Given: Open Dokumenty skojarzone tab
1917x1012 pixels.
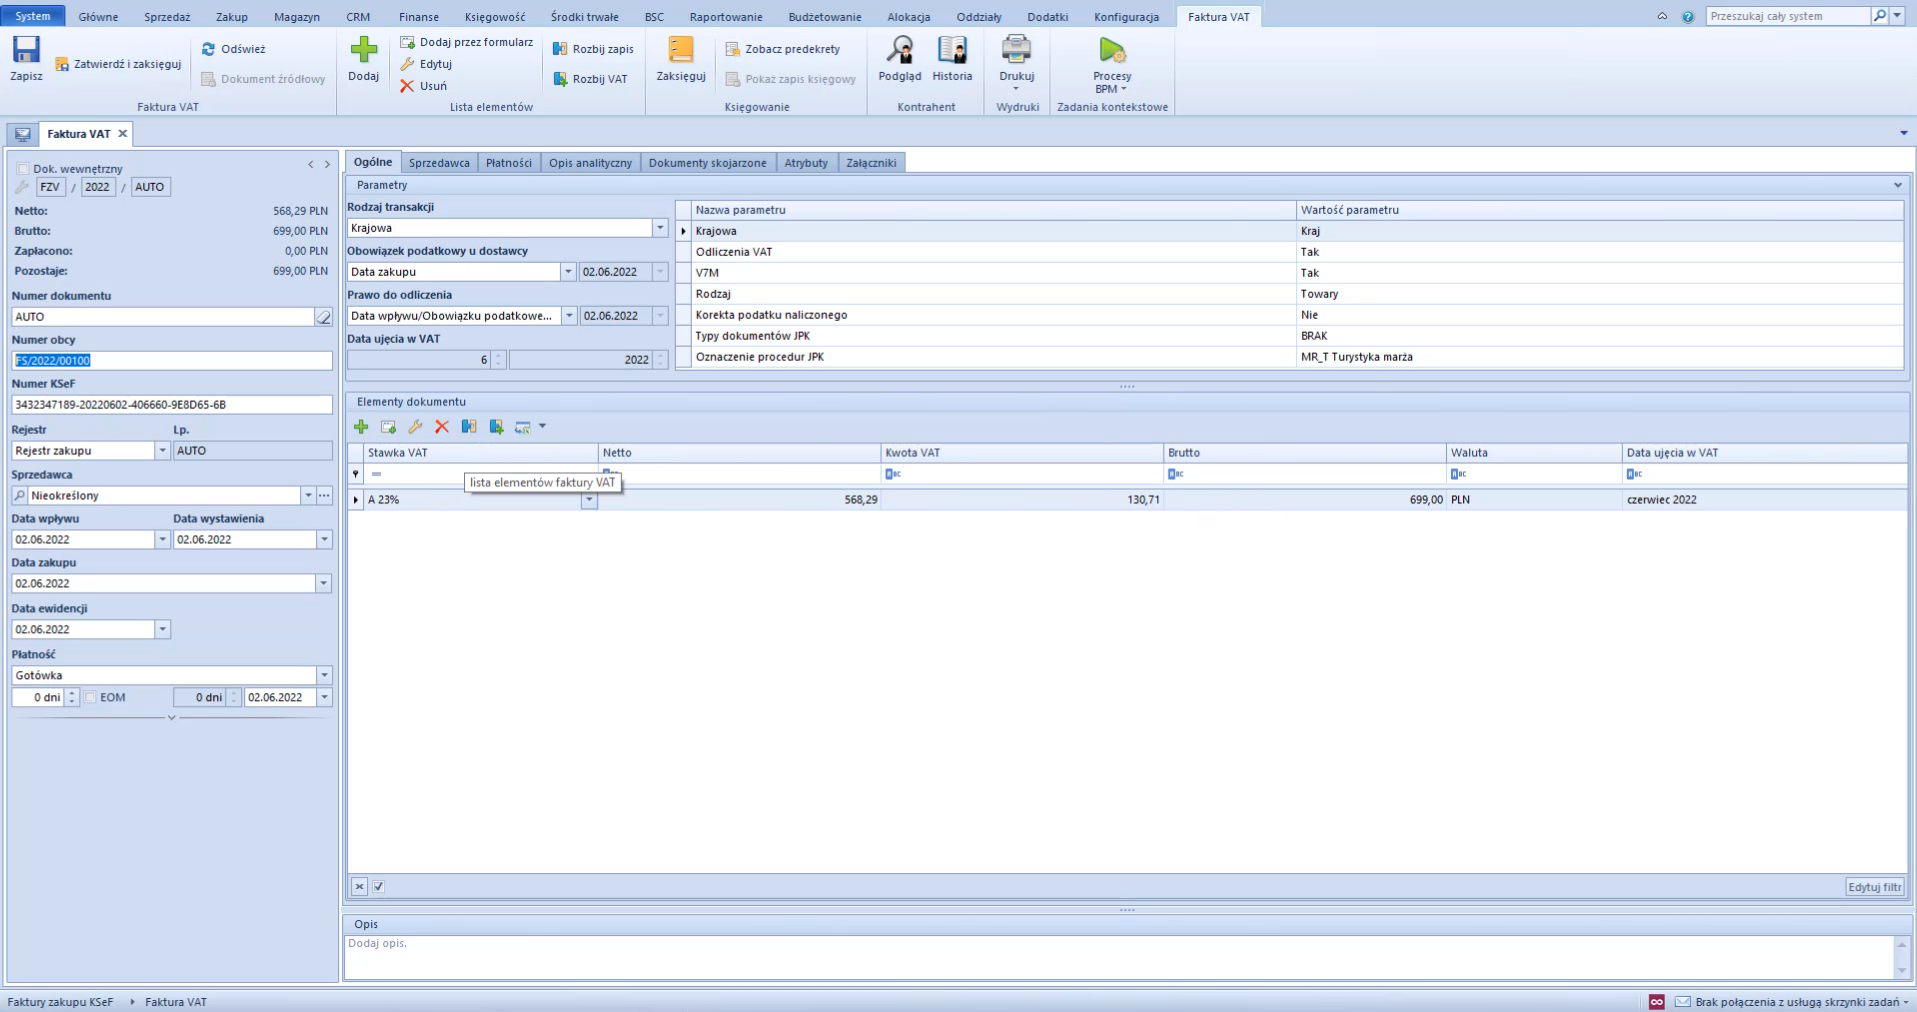Looking at the screenshot, I should click(708, 163).
